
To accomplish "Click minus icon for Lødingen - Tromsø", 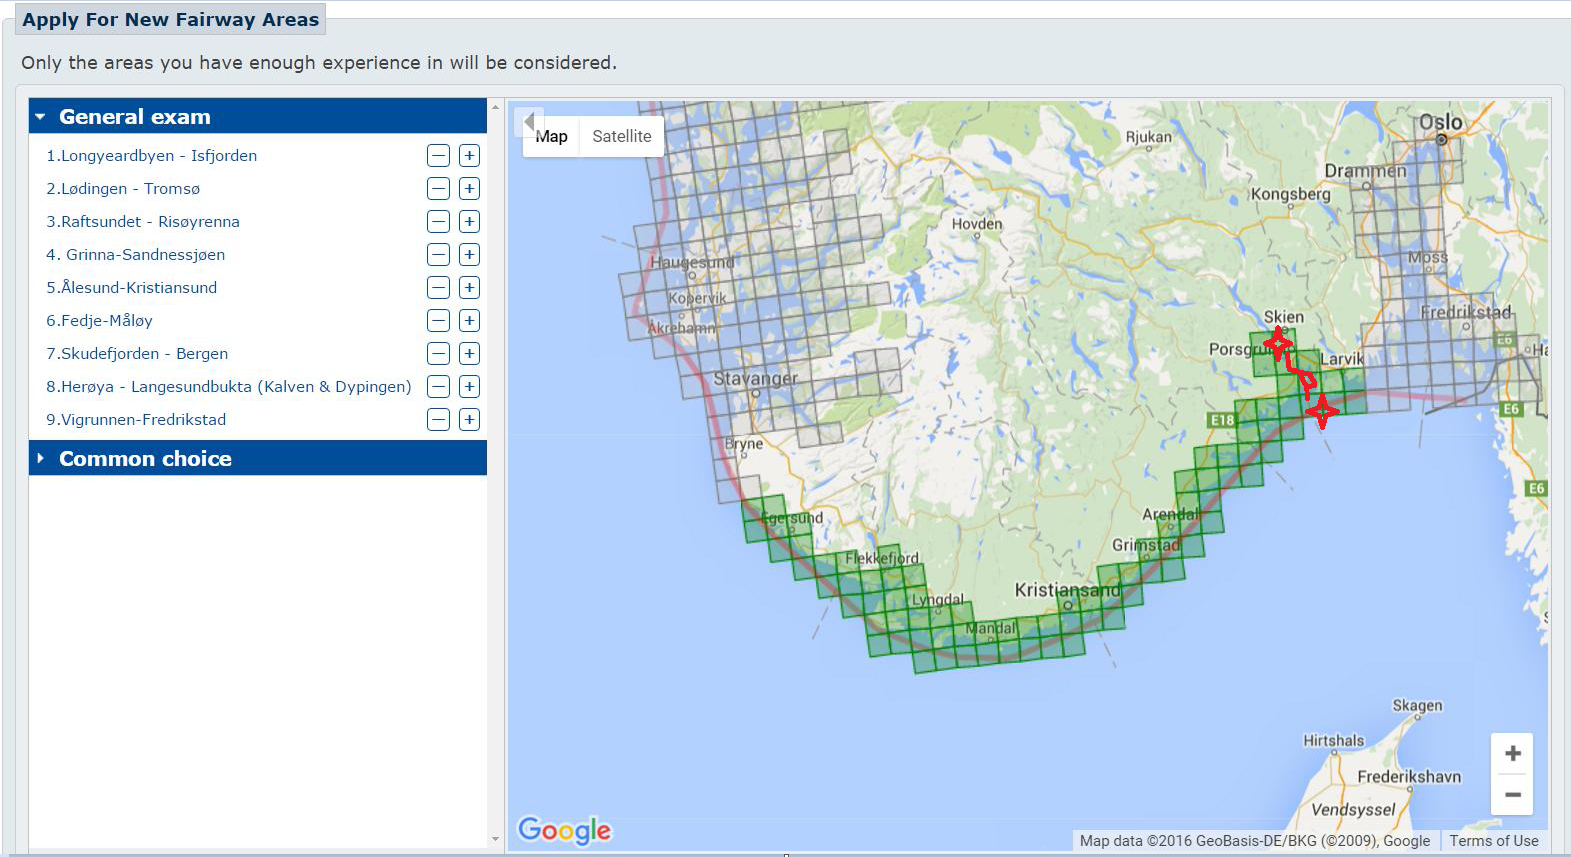I will tap(438, 189).
